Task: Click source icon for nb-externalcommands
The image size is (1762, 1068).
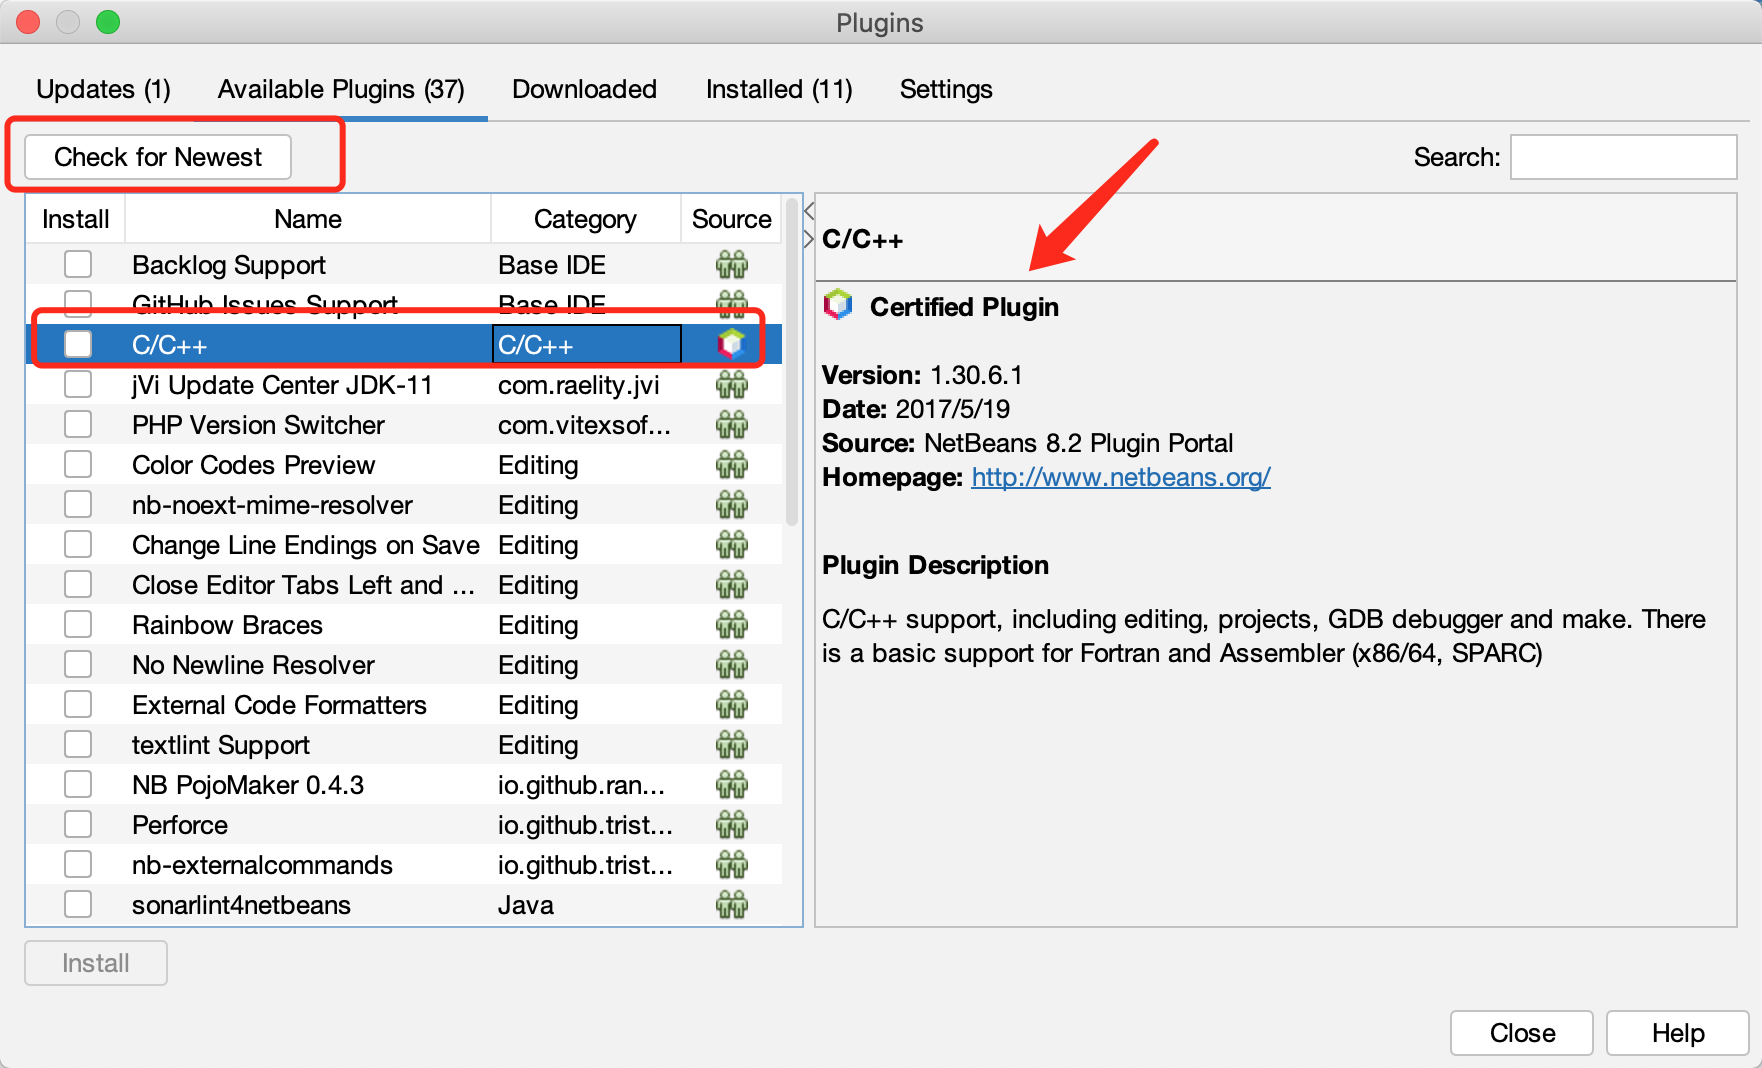Action: tap(732, 865)
